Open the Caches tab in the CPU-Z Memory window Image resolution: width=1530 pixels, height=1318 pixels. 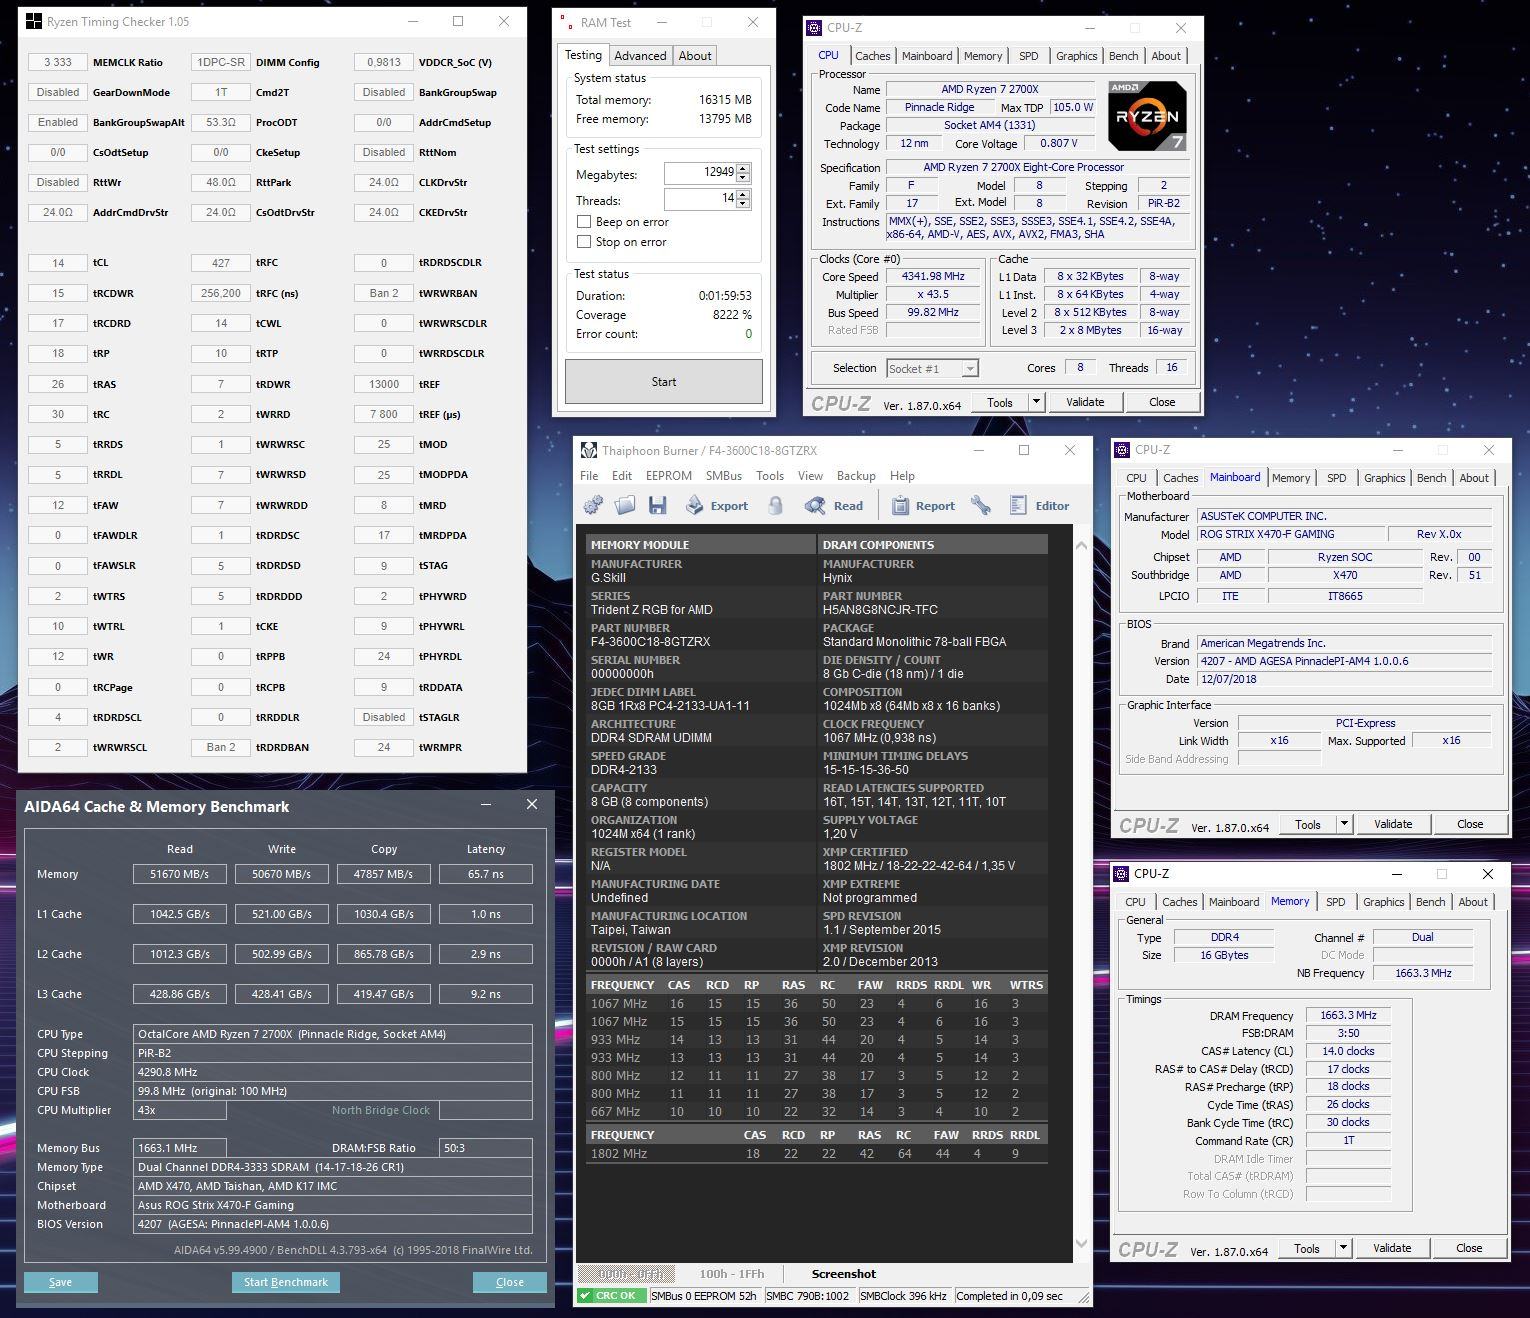(x=1180, y=902)
